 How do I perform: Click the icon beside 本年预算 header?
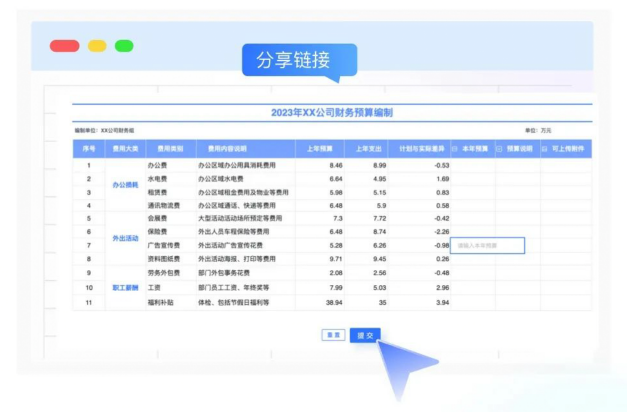(x=457, y=149)
